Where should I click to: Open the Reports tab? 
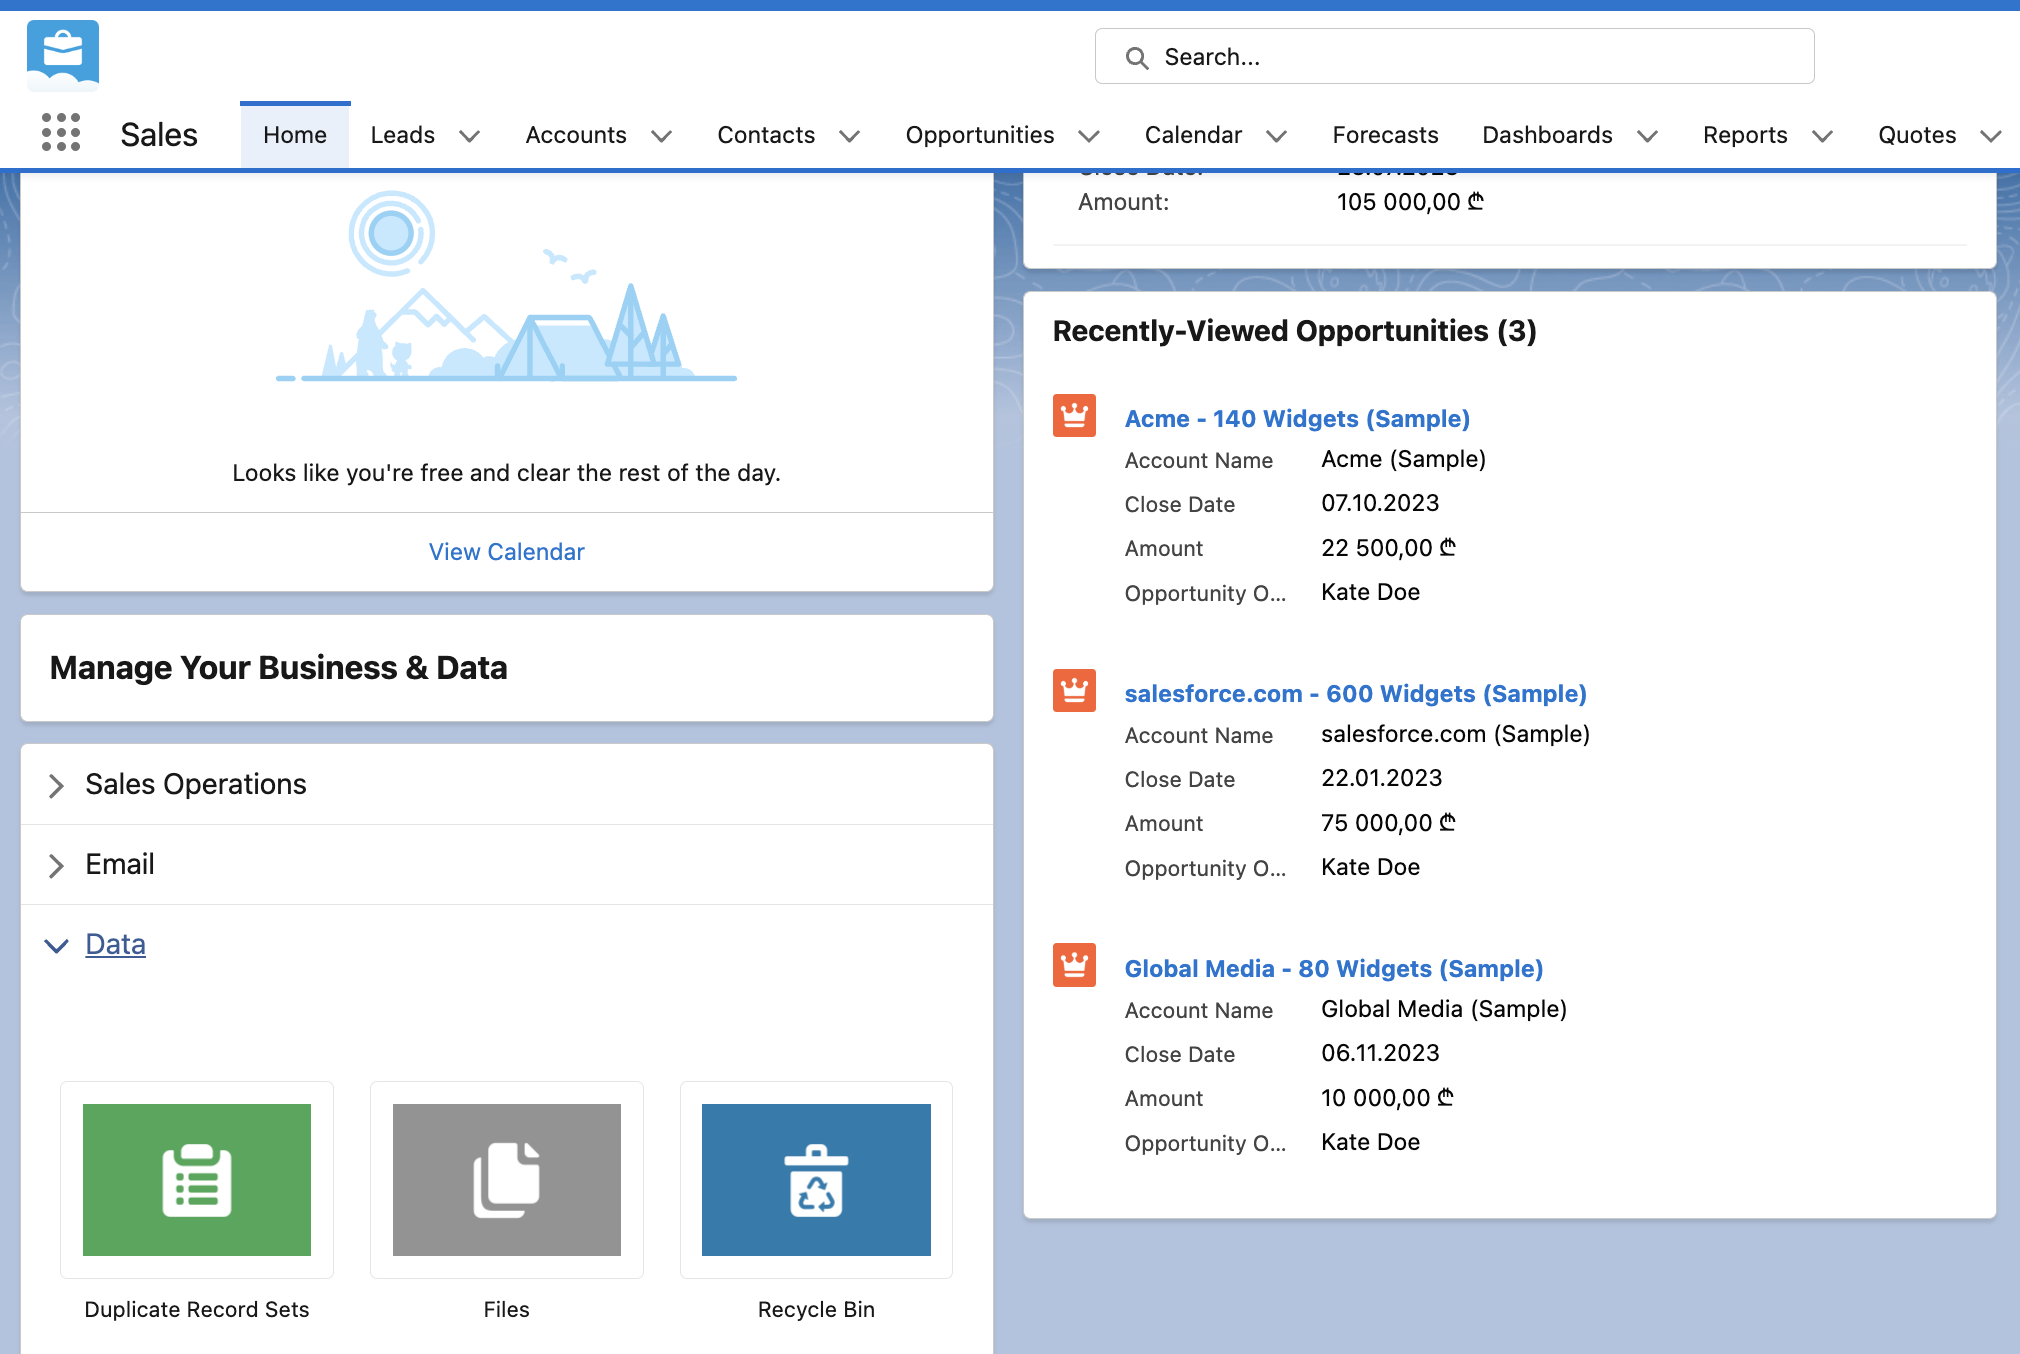(x=1745, y=135)
